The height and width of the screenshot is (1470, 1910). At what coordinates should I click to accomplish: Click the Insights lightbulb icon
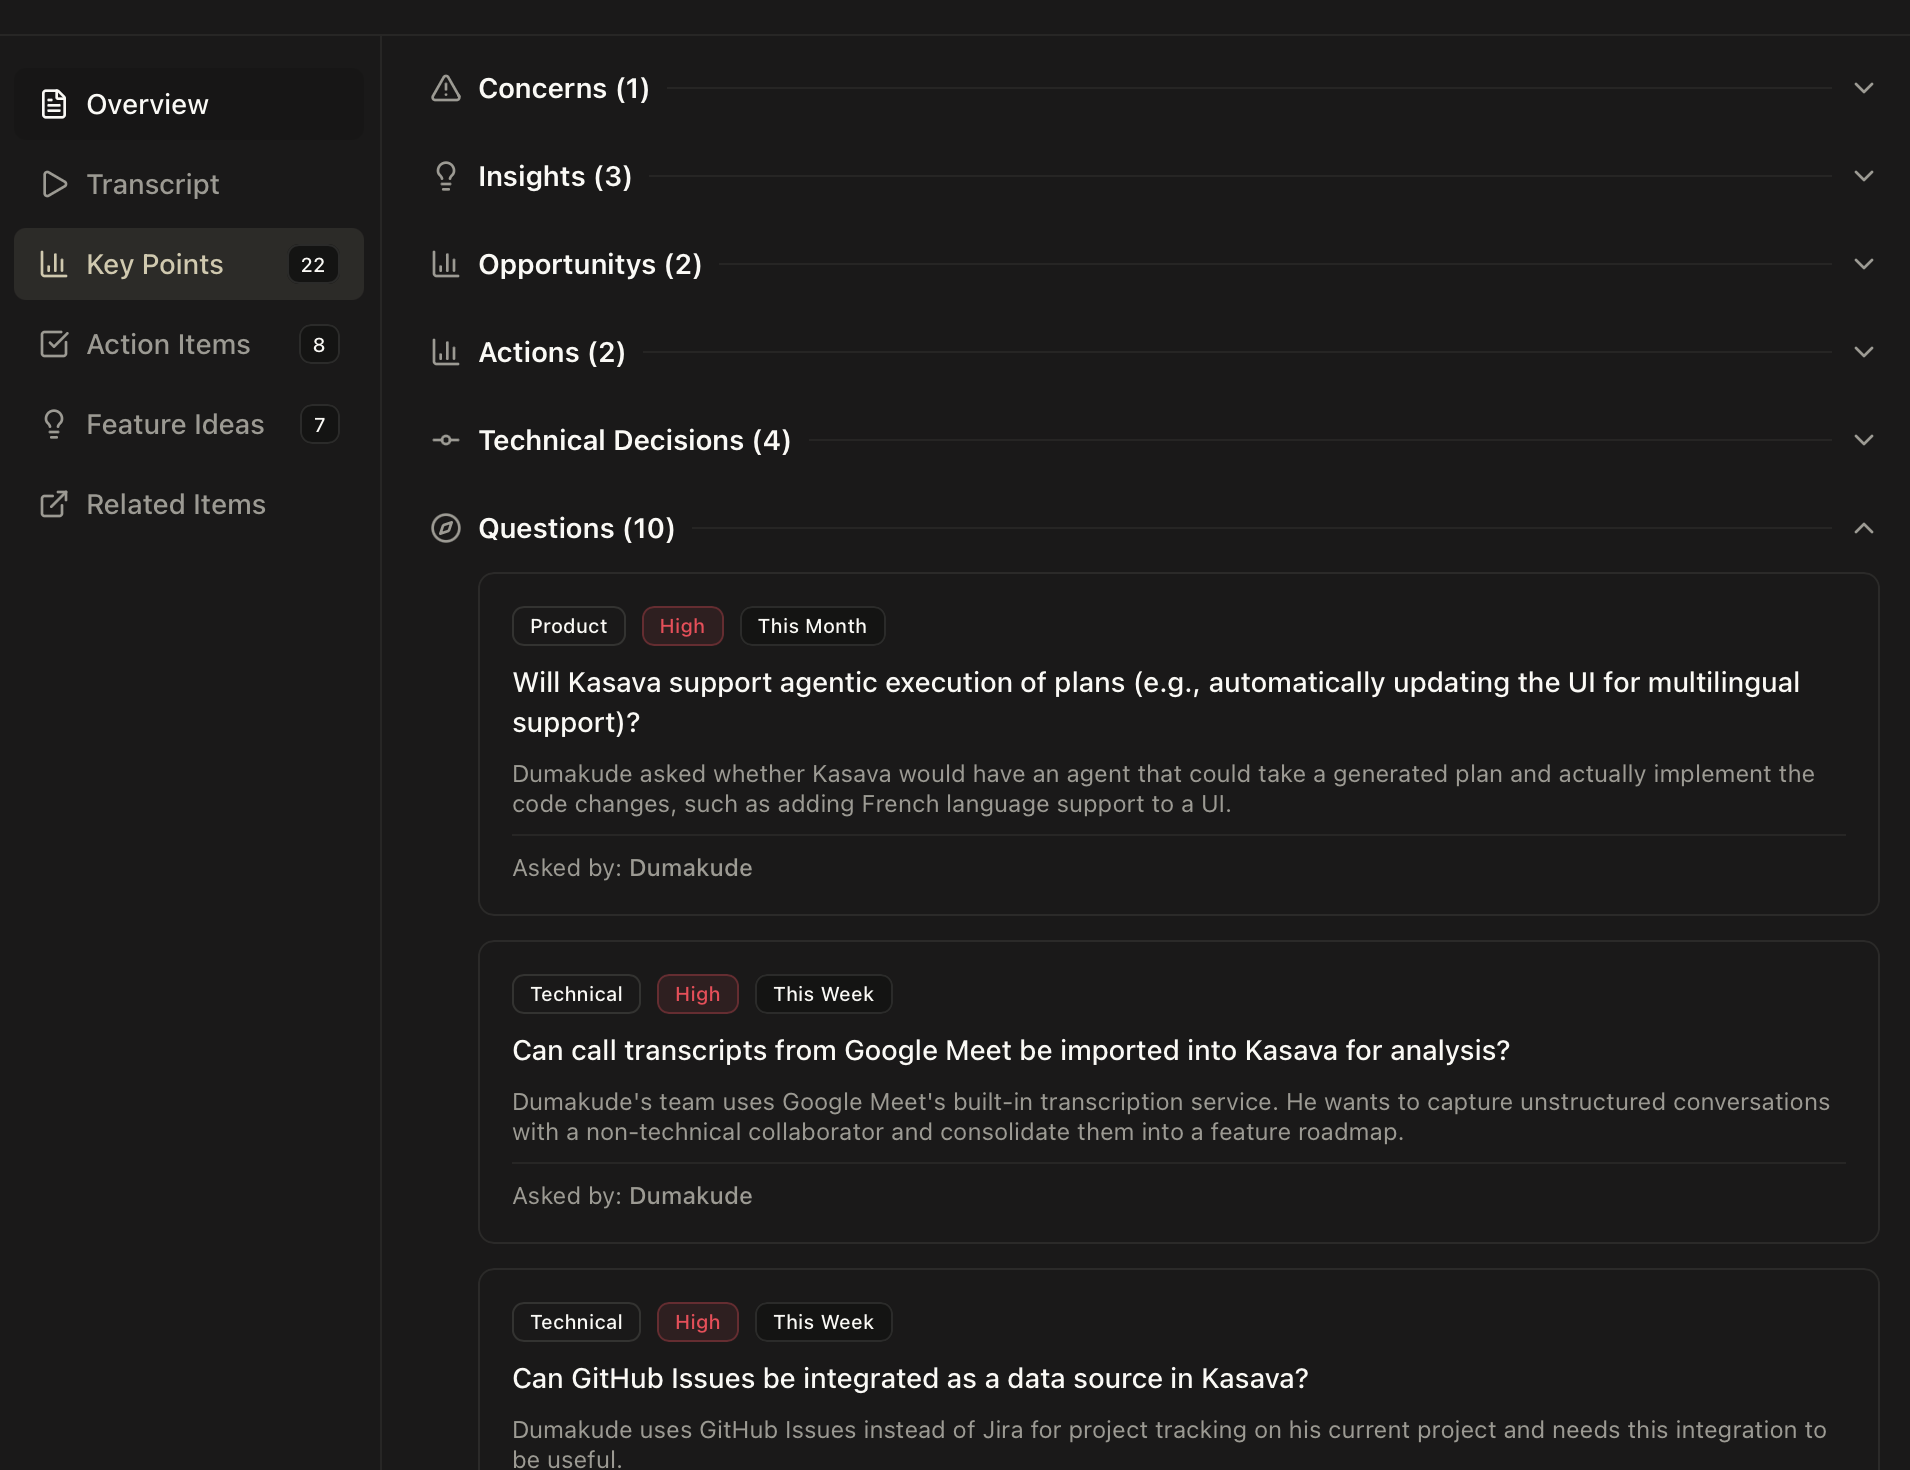coord(446,176)
